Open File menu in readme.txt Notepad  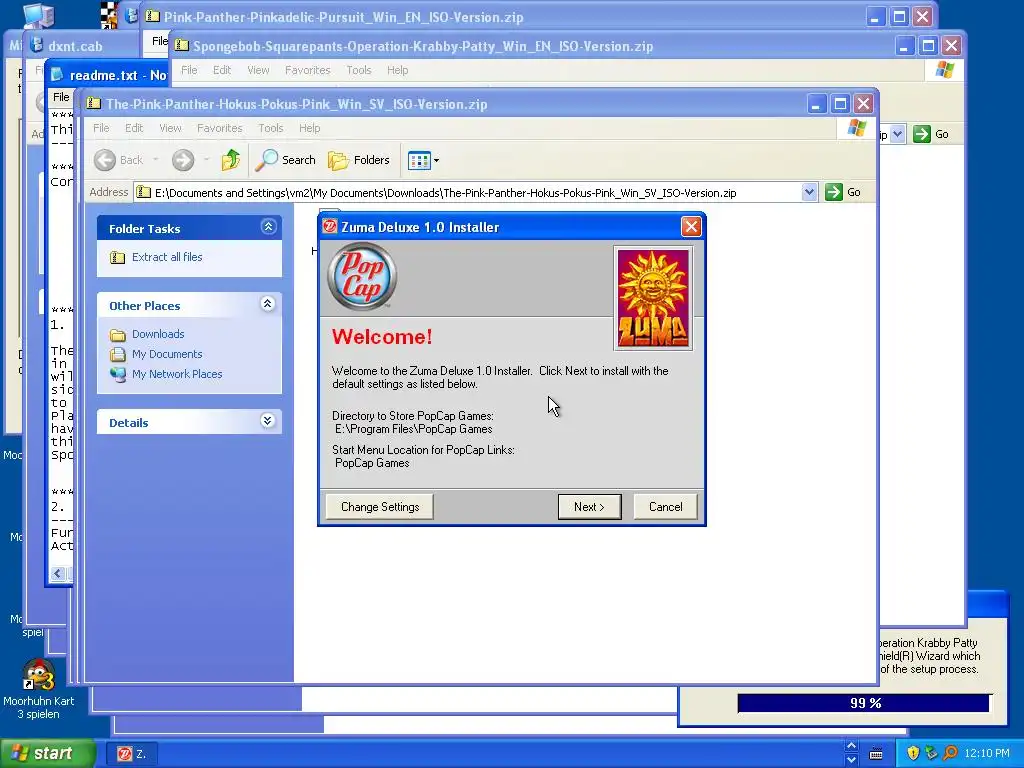61,97
